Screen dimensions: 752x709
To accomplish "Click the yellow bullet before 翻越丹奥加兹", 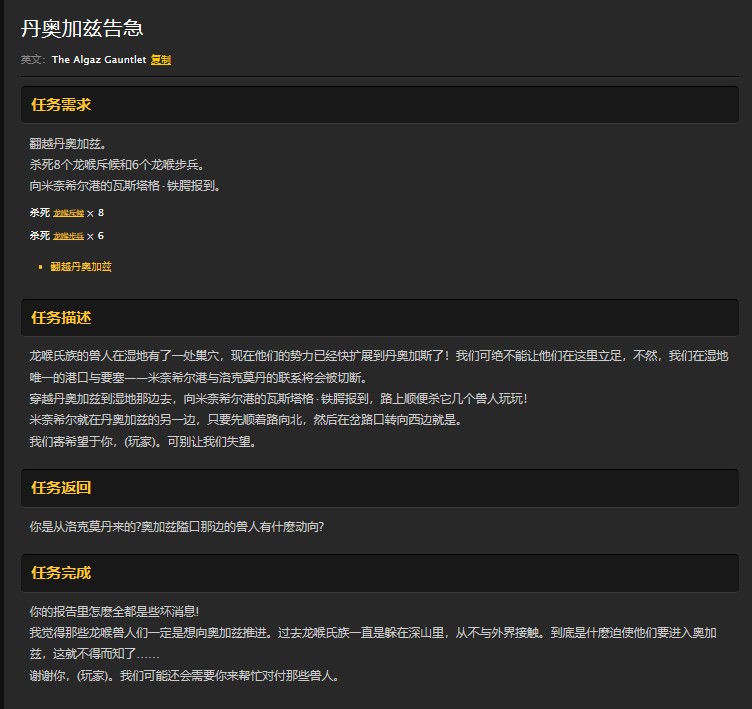I will 40,267.
